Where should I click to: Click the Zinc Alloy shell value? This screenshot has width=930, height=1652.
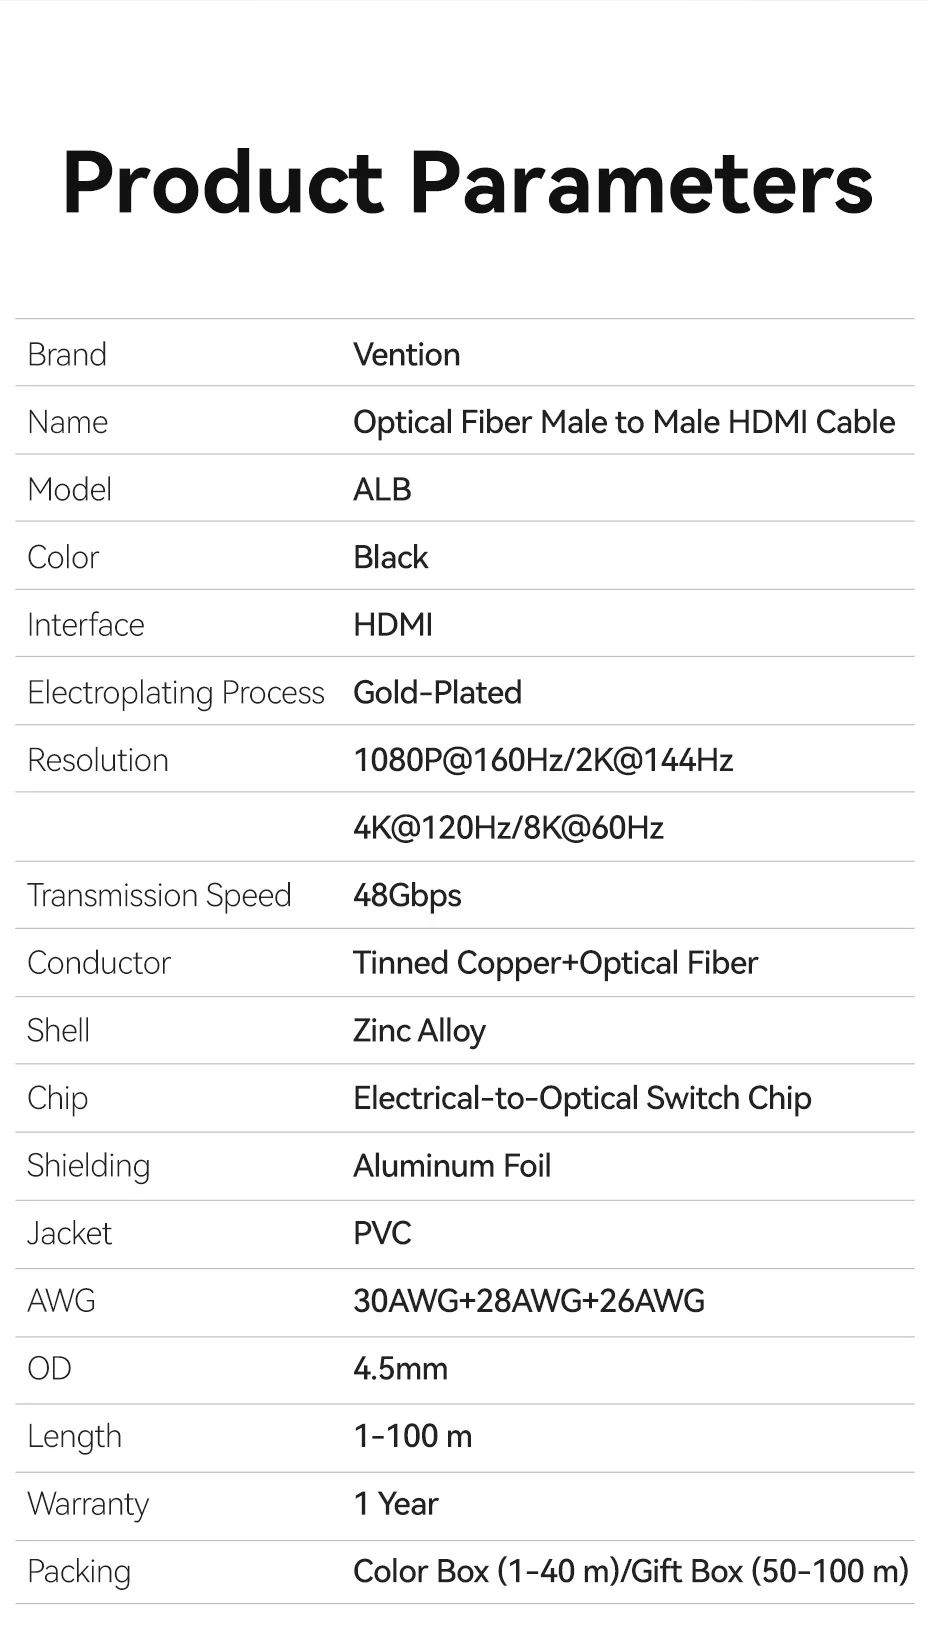(x=419, y=1031)
